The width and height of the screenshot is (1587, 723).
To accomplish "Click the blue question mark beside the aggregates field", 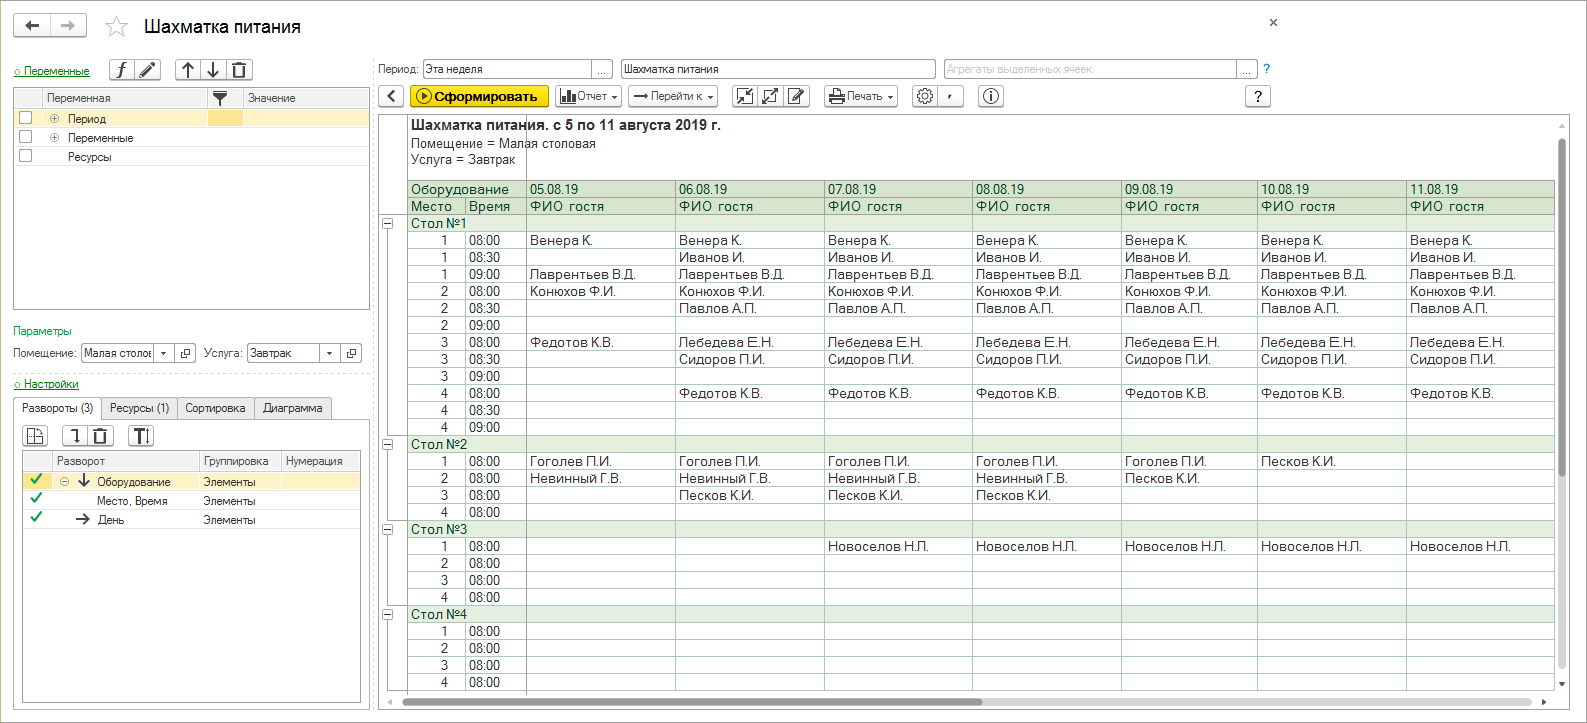I will [x=1266, y=69].
